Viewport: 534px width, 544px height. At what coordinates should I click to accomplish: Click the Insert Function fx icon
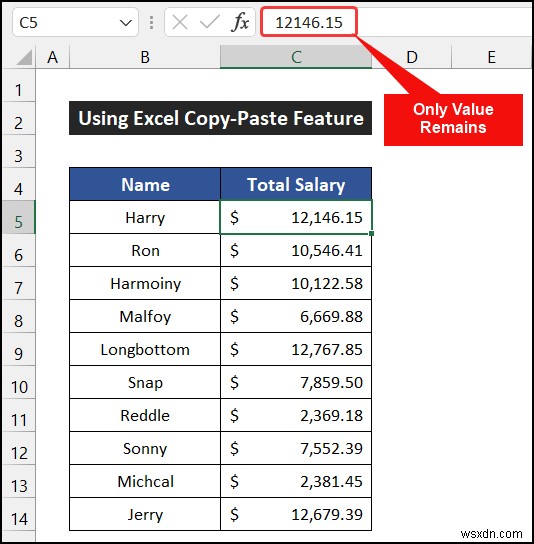[x=240, y=23]
